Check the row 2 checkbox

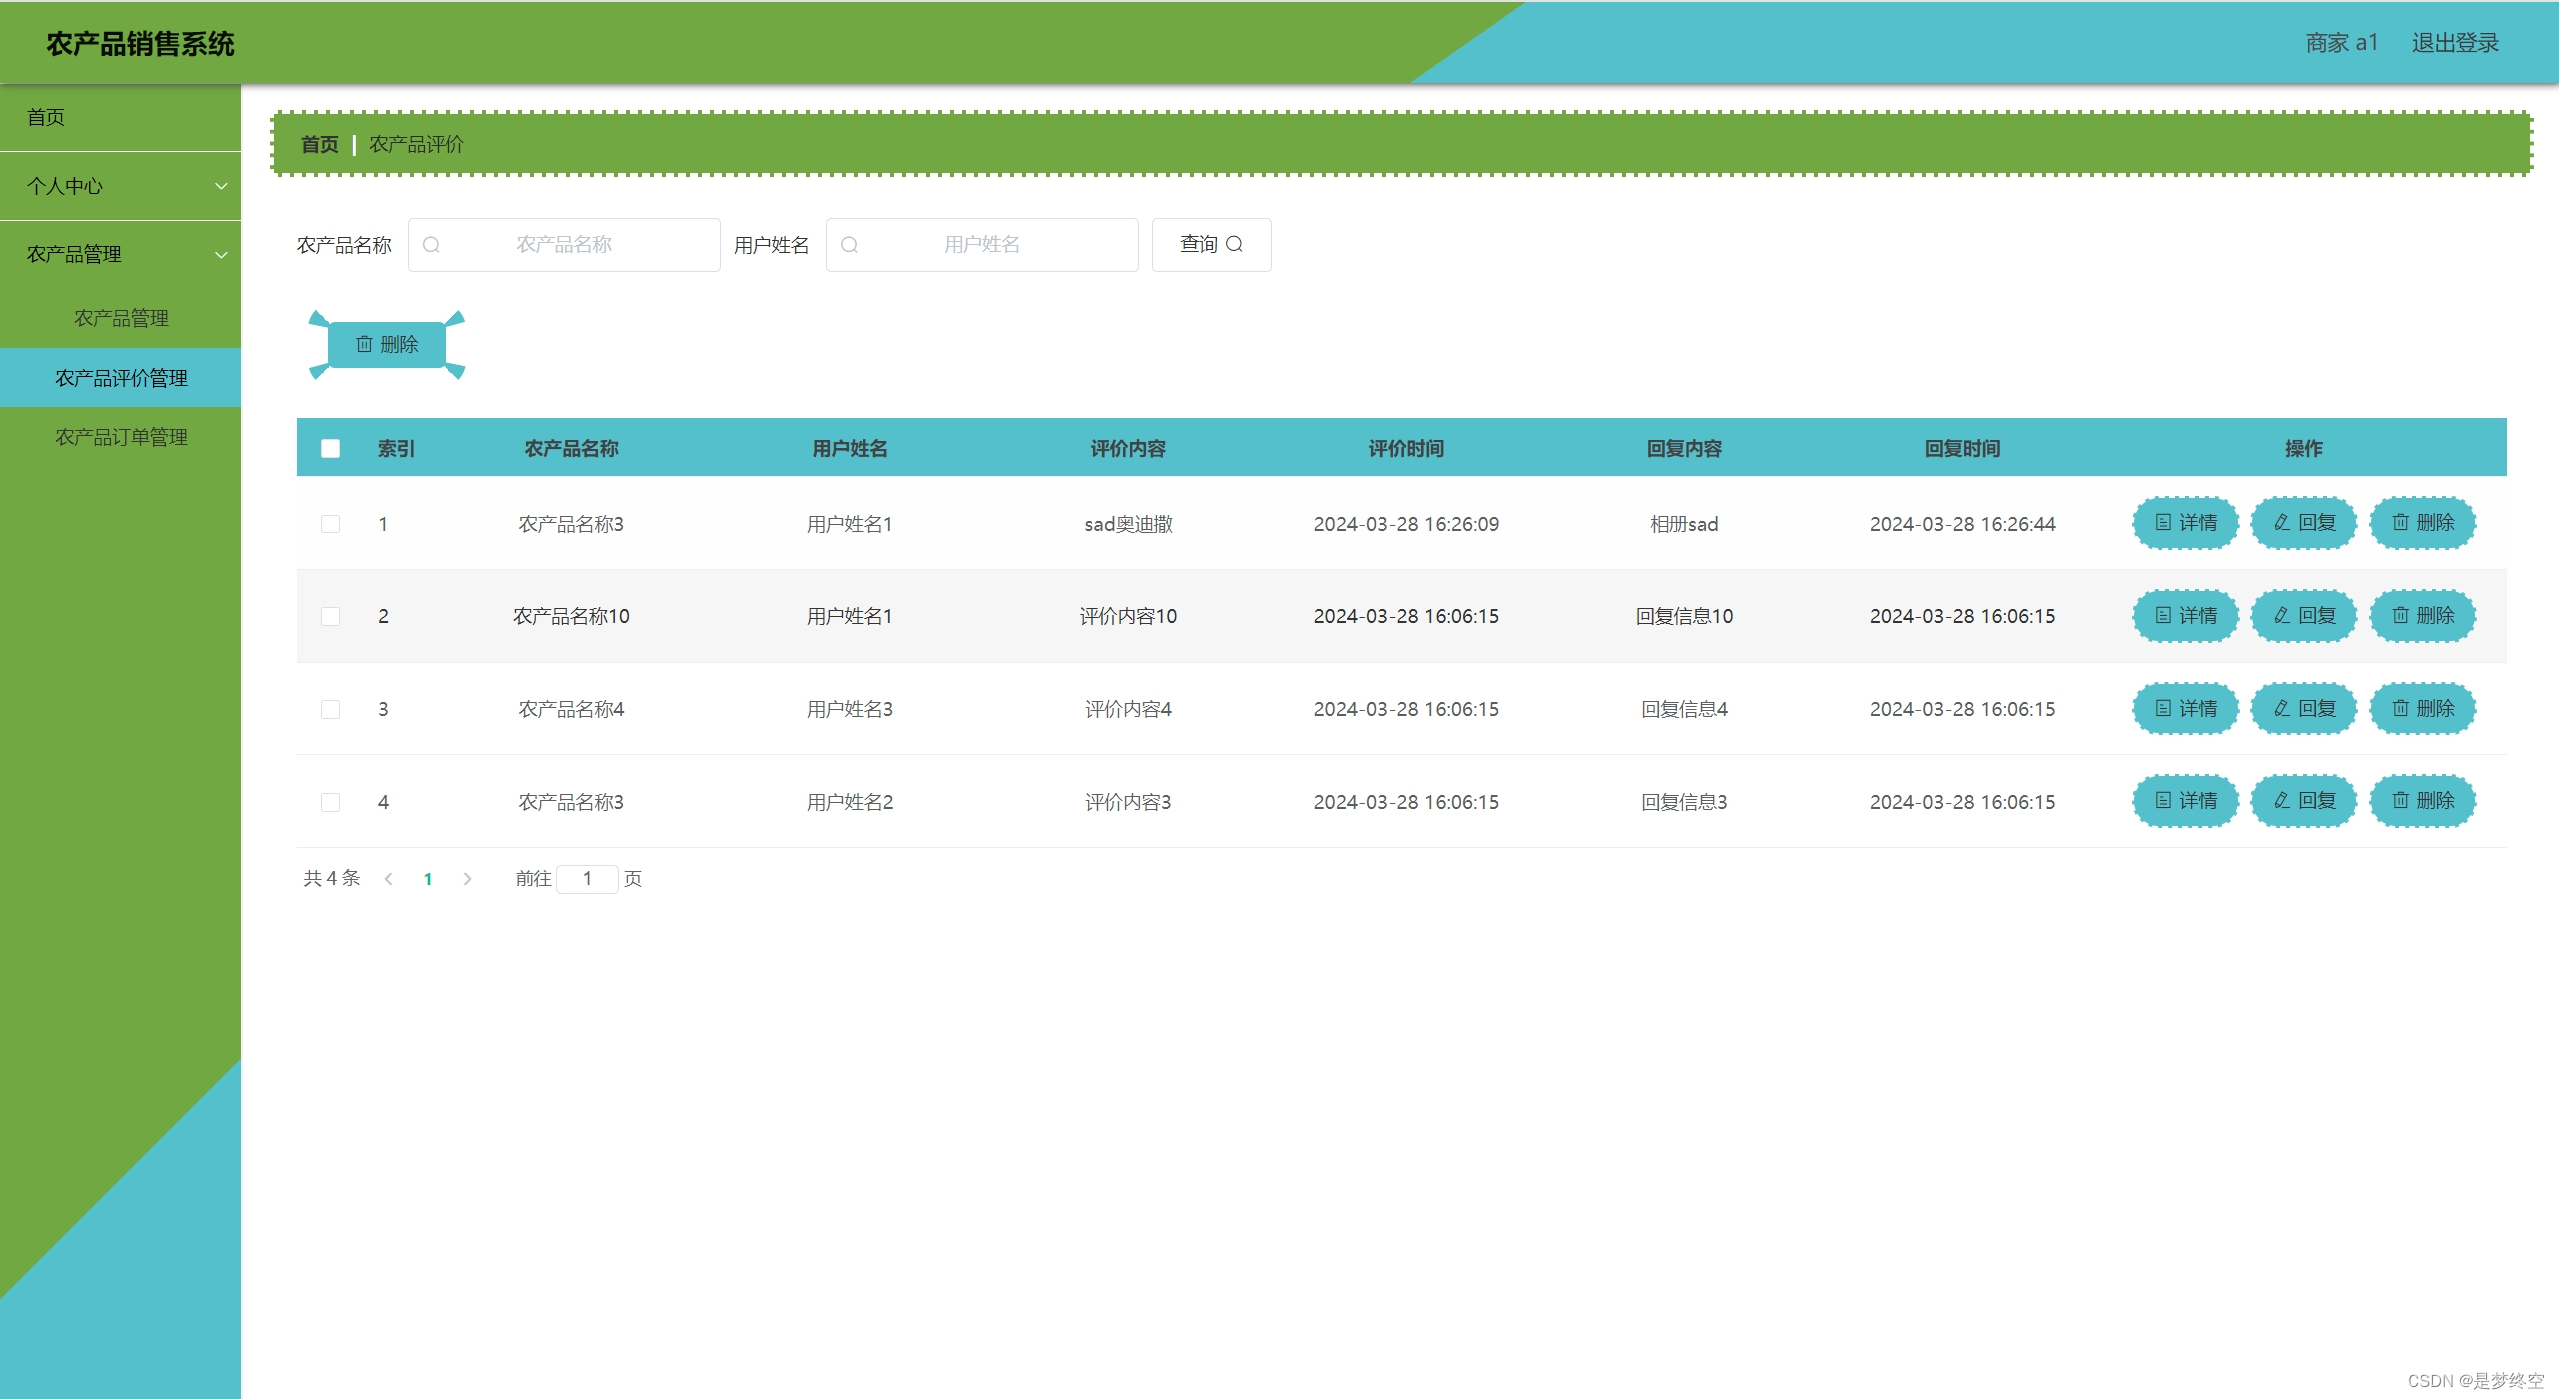coord(330,616)
